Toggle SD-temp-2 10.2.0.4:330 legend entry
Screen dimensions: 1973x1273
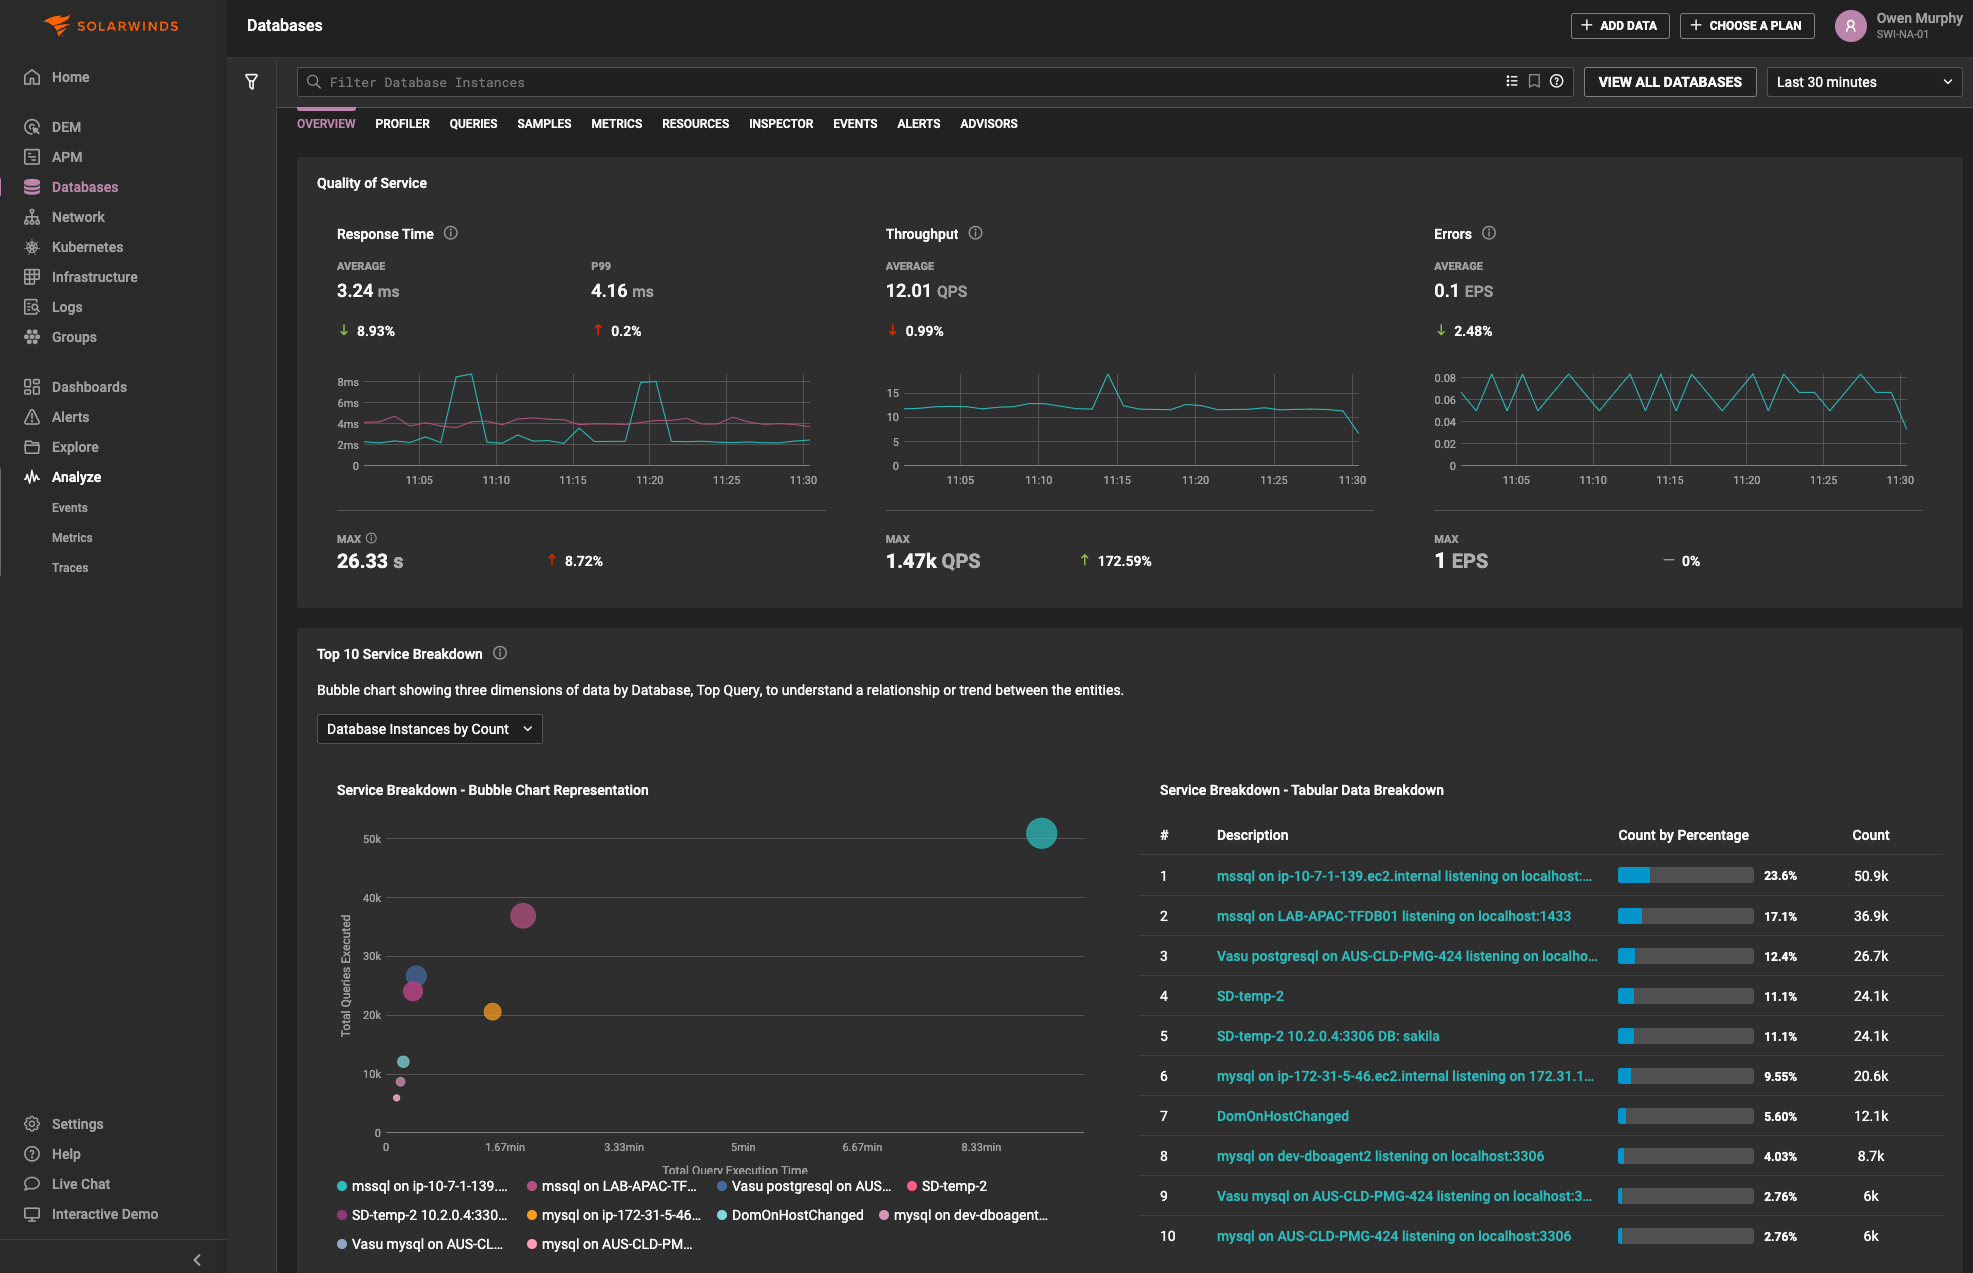[x=422, y=1215]
